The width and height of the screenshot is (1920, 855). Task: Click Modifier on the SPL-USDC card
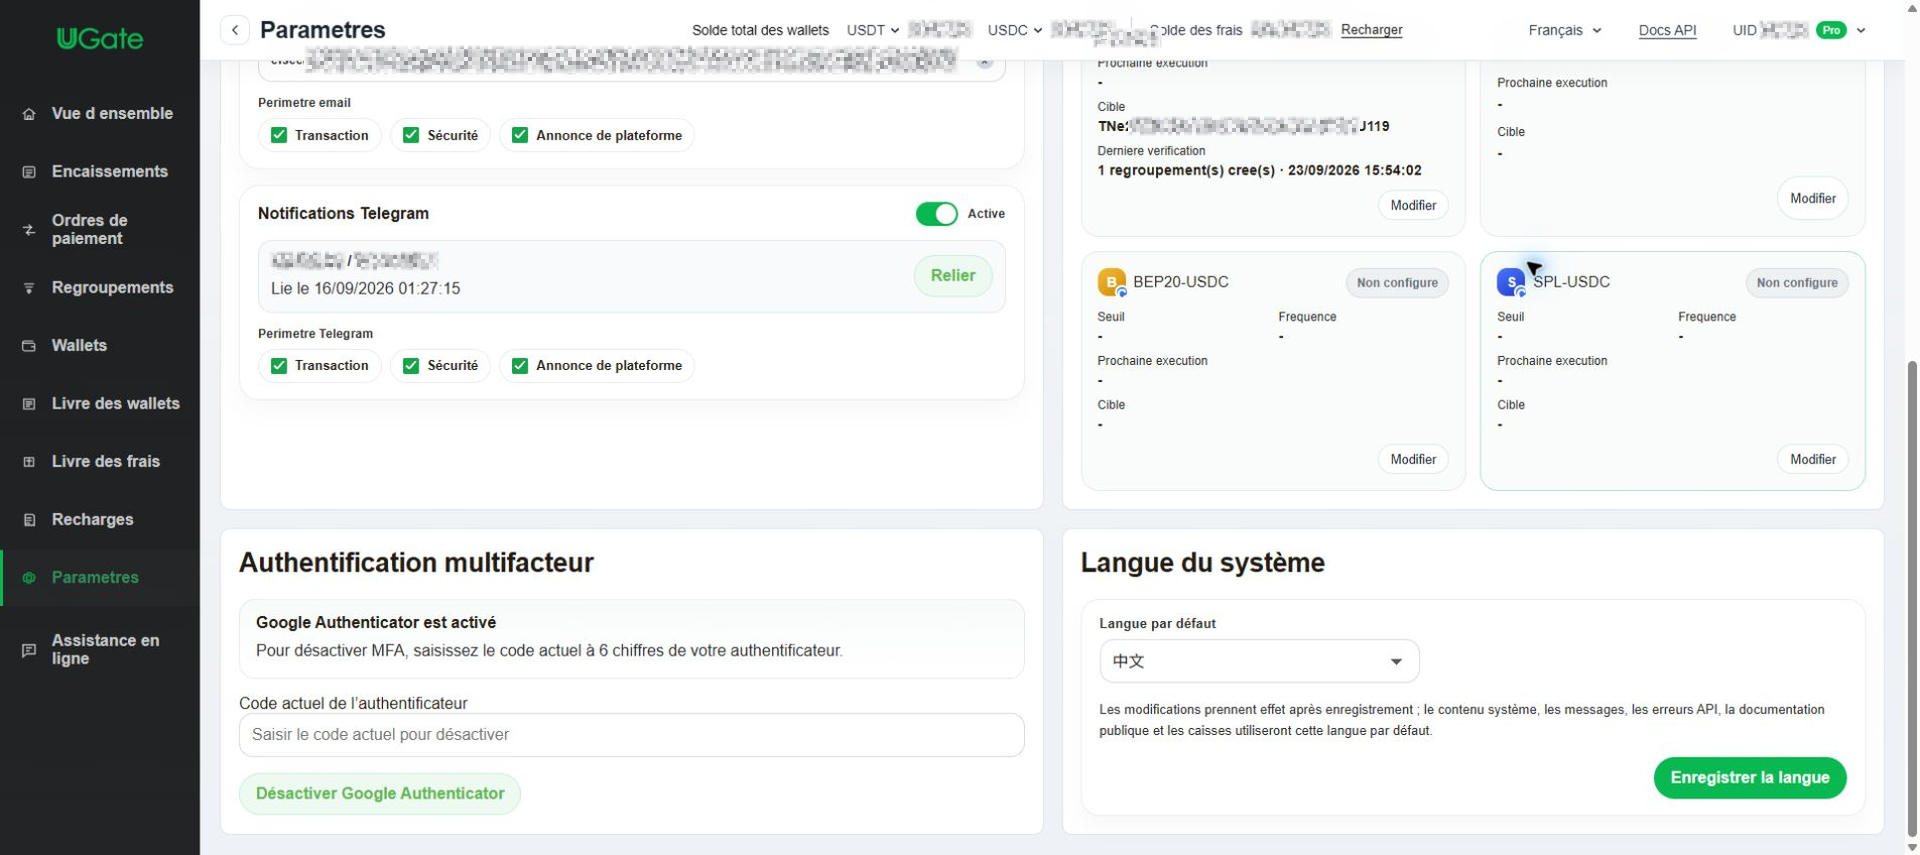click(1813, 460)
